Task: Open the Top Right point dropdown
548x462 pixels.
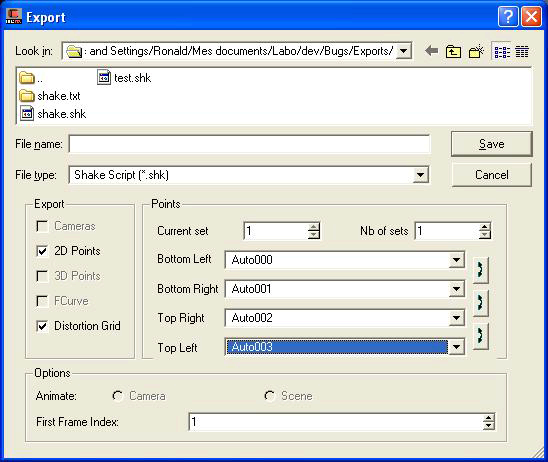Action: [x=456, y=318]
